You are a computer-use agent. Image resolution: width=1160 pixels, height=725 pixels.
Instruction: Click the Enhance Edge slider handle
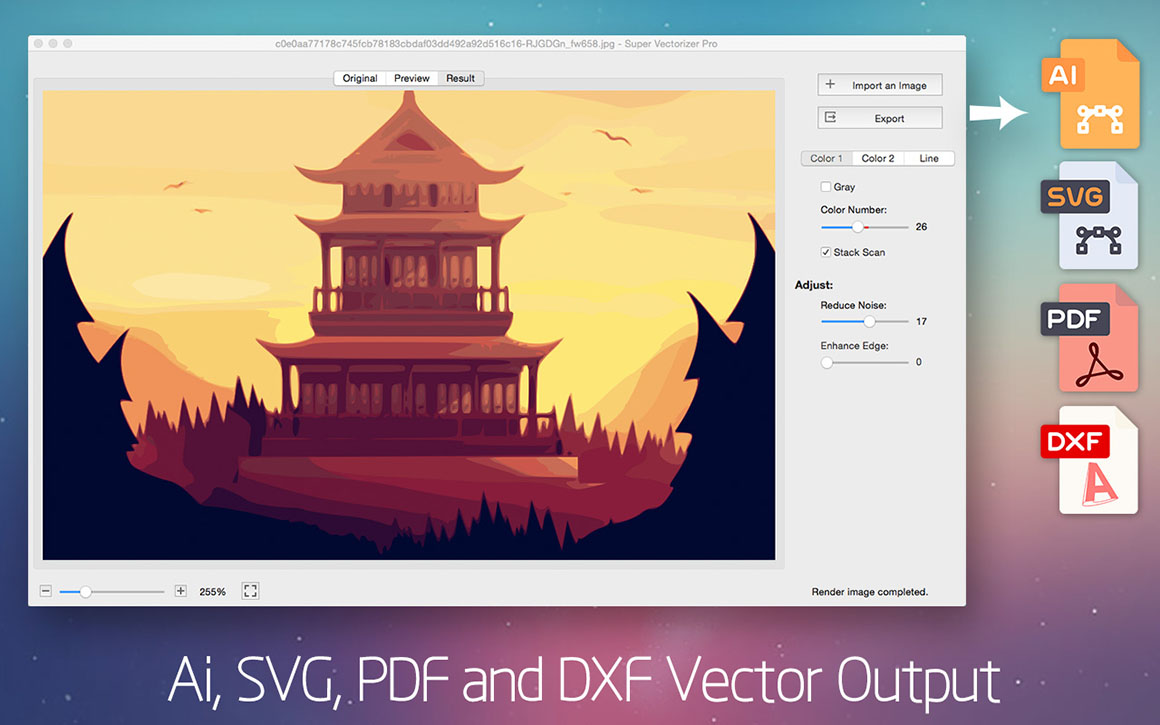click(826, 362)
